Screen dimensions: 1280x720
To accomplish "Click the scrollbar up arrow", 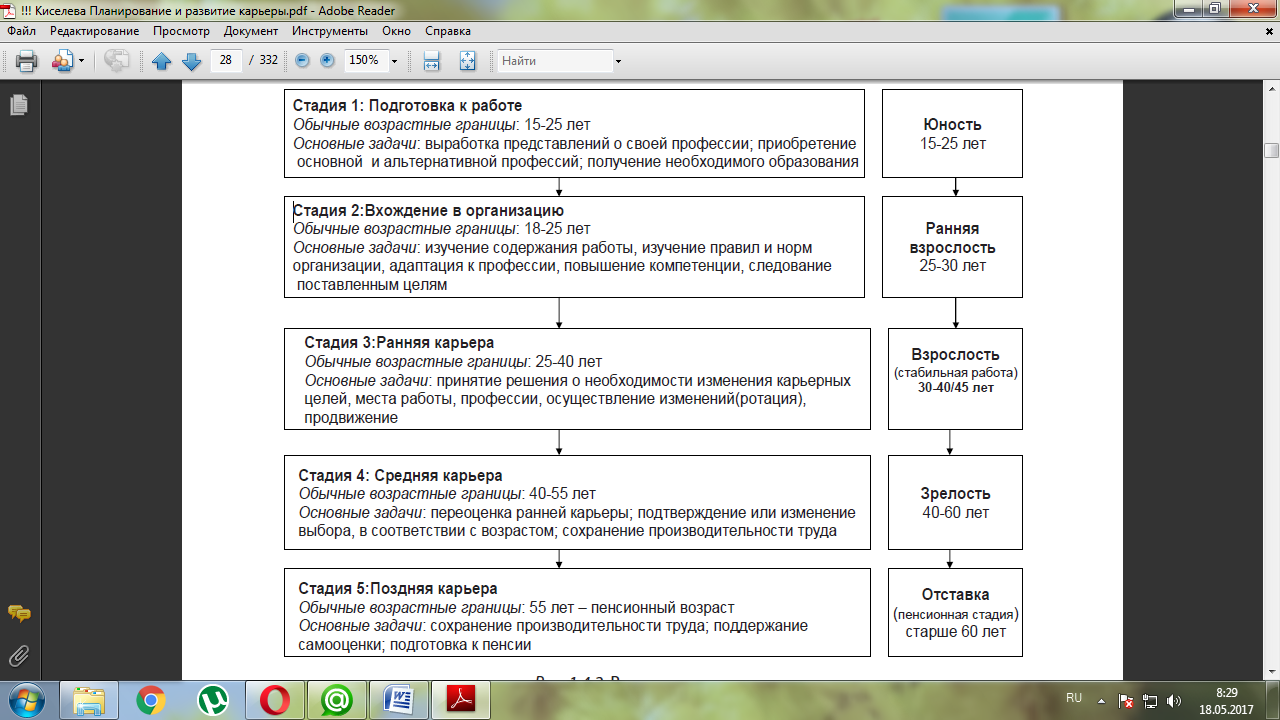I will pos(1271,89).
